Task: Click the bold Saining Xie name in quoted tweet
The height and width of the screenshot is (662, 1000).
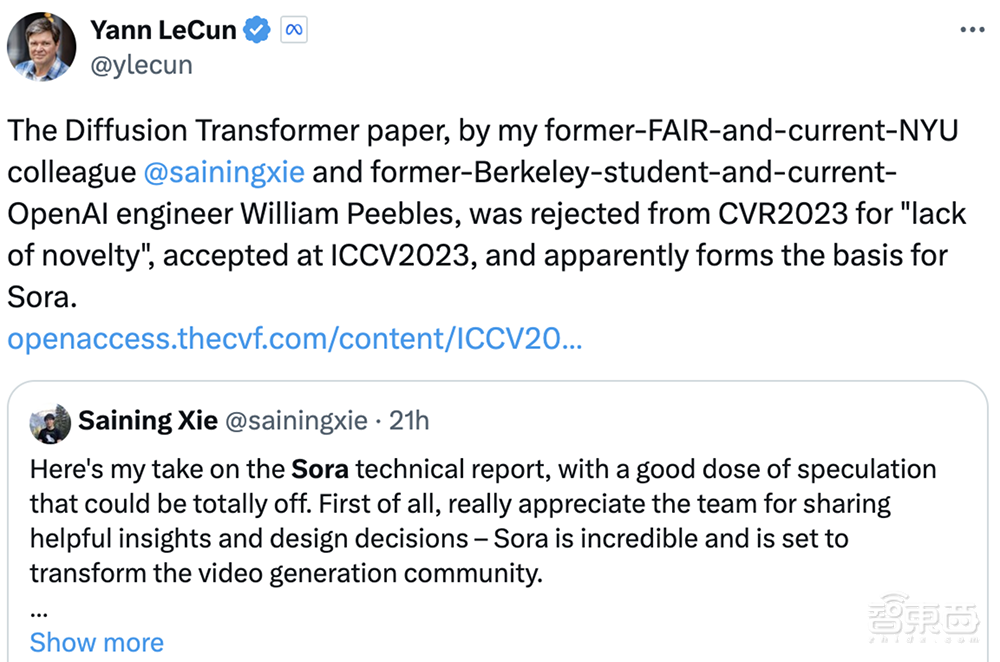Action: point(148,421)
